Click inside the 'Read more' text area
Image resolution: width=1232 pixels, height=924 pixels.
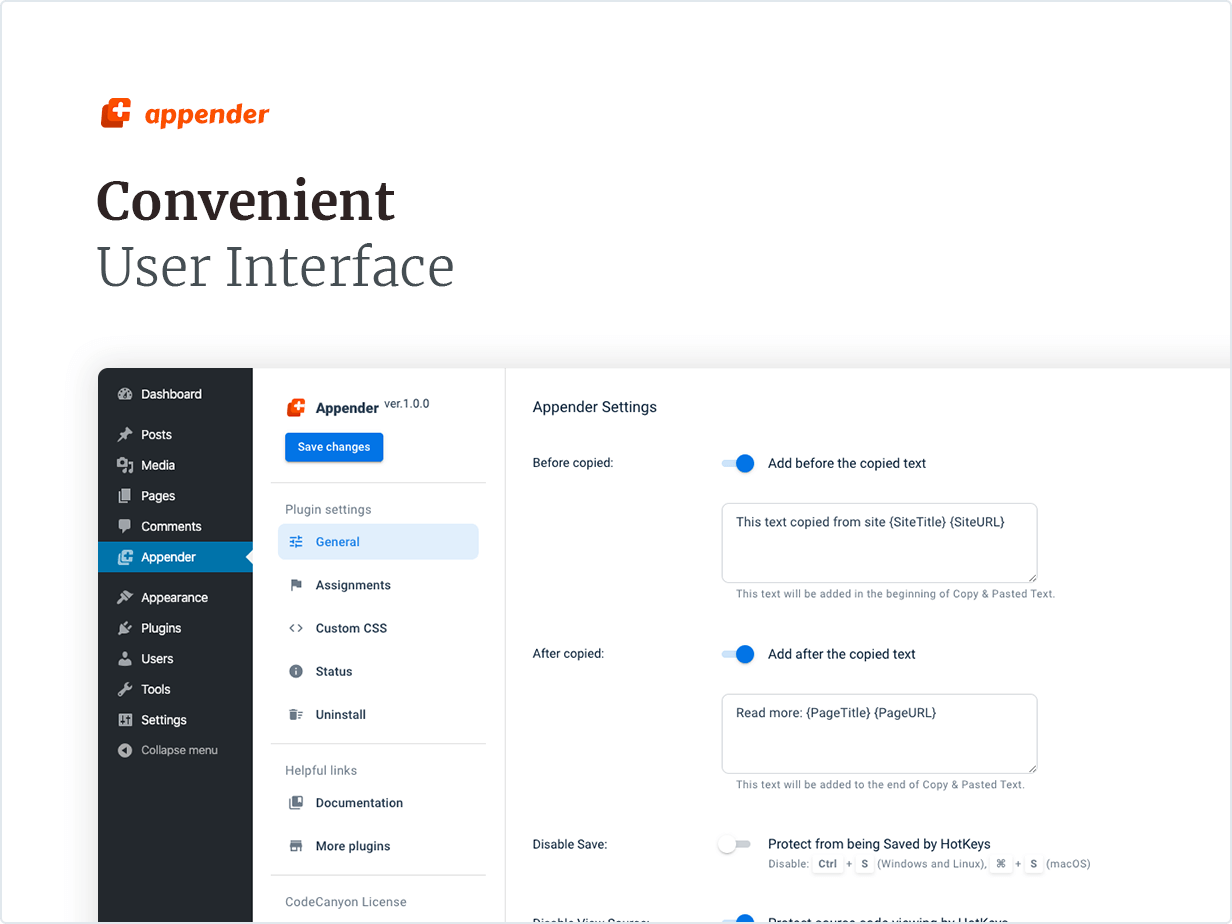[x=878, y=733]
